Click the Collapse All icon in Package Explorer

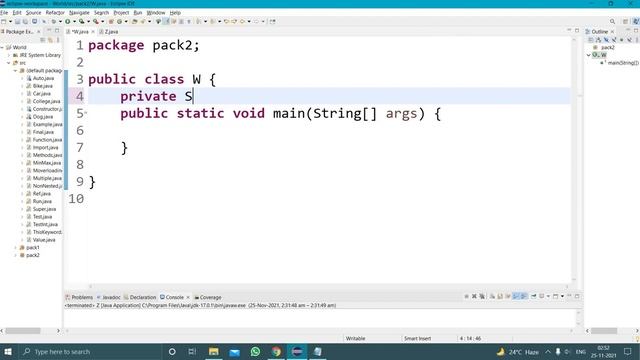point(43,40)
